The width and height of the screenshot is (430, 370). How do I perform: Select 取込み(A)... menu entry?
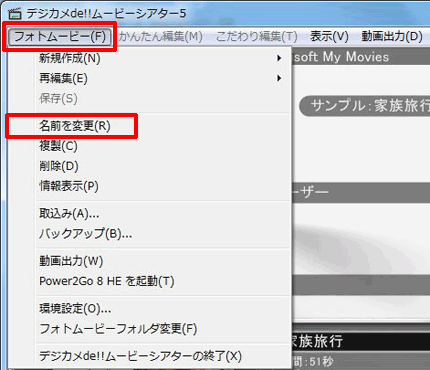(69, 214)
